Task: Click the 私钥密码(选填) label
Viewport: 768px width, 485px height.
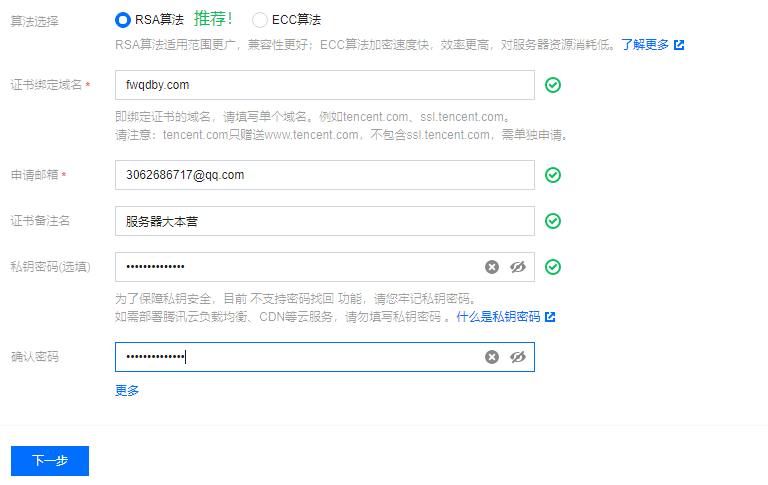Action: [51, 267]
